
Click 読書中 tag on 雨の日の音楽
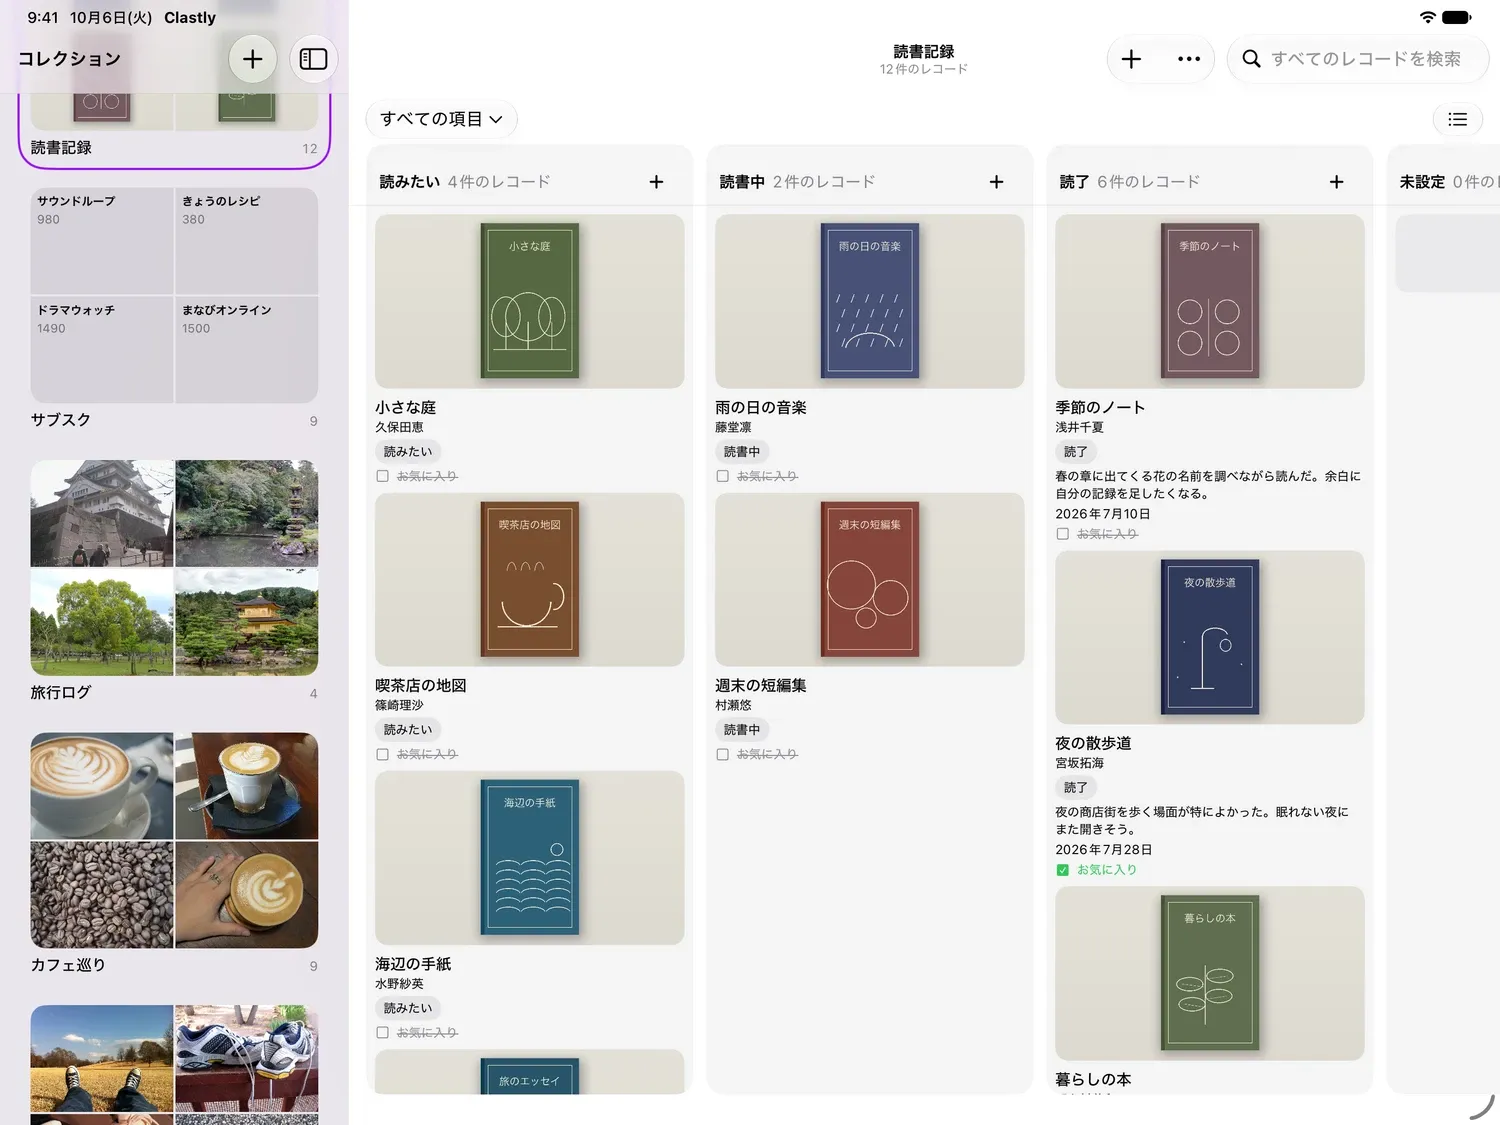click(742, 452)
